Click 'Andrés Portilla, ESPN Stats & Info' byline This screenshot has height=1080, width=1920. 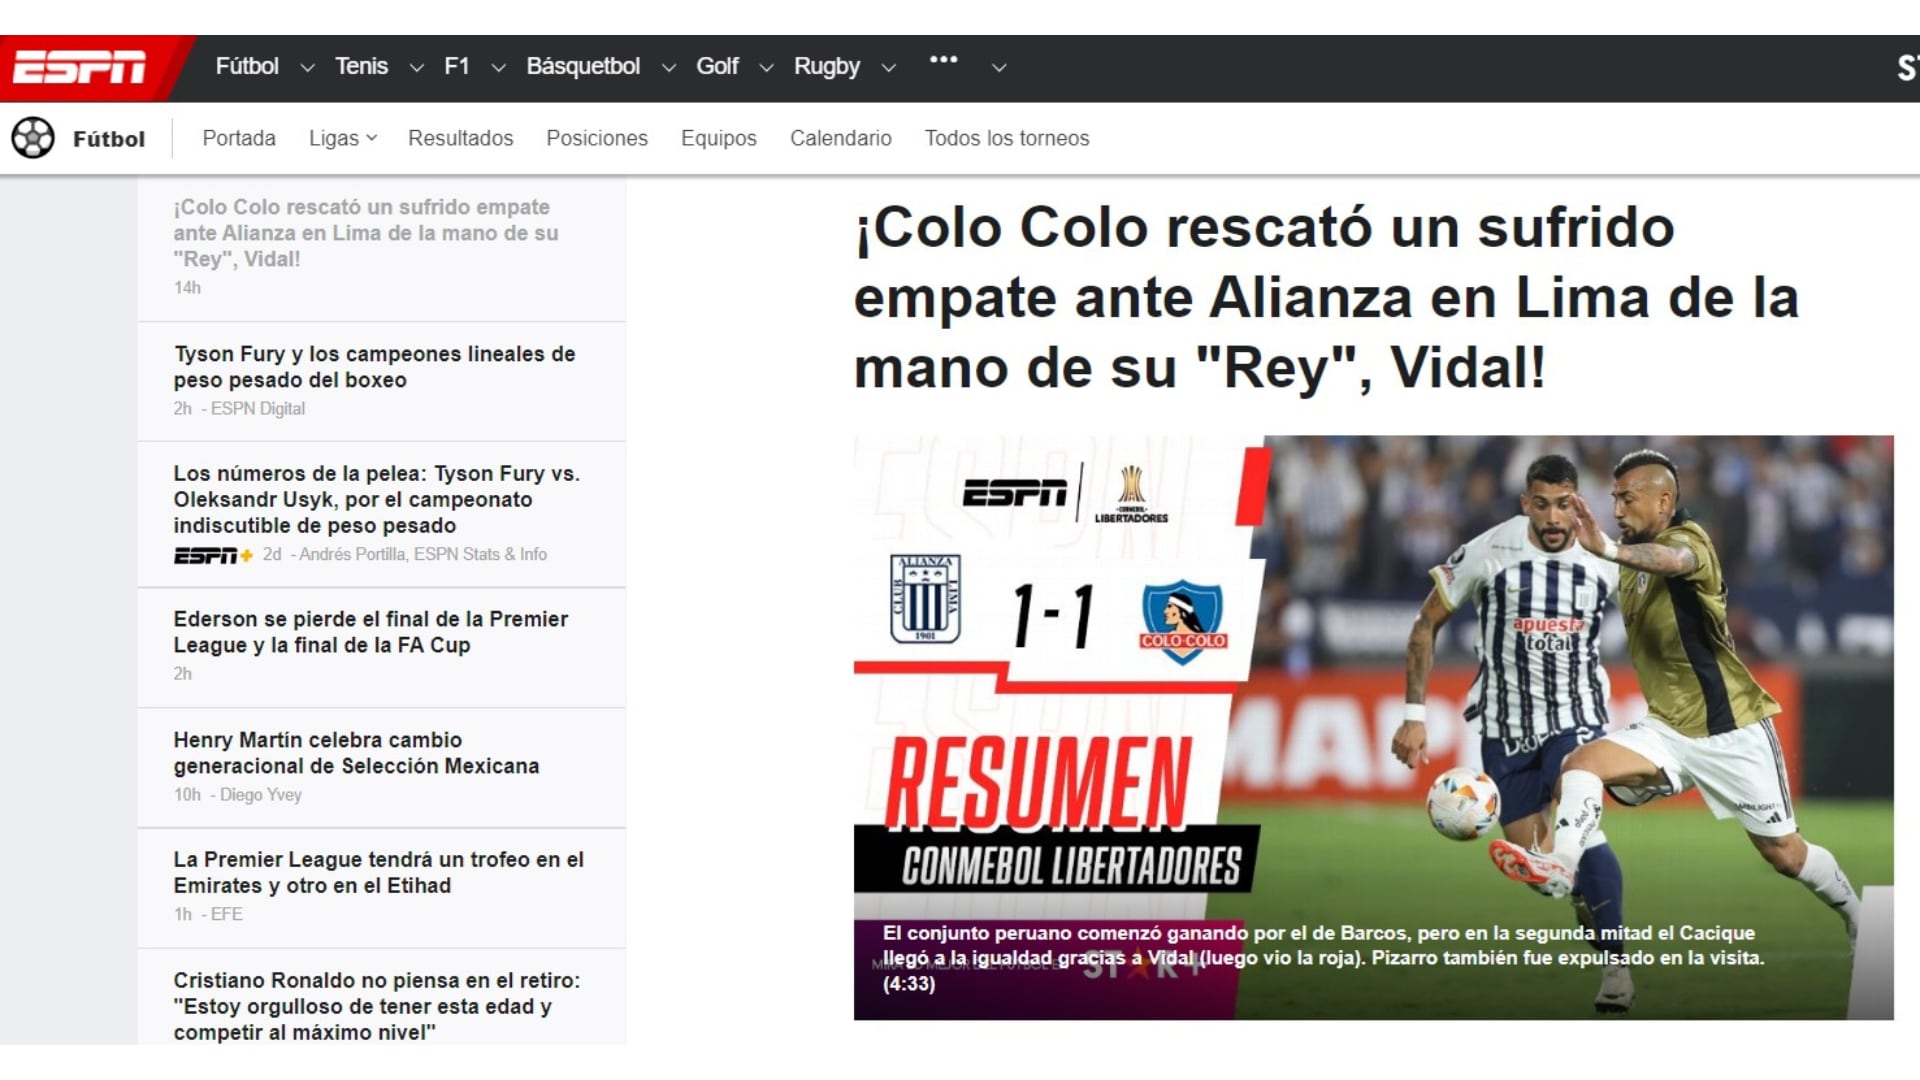423,555
